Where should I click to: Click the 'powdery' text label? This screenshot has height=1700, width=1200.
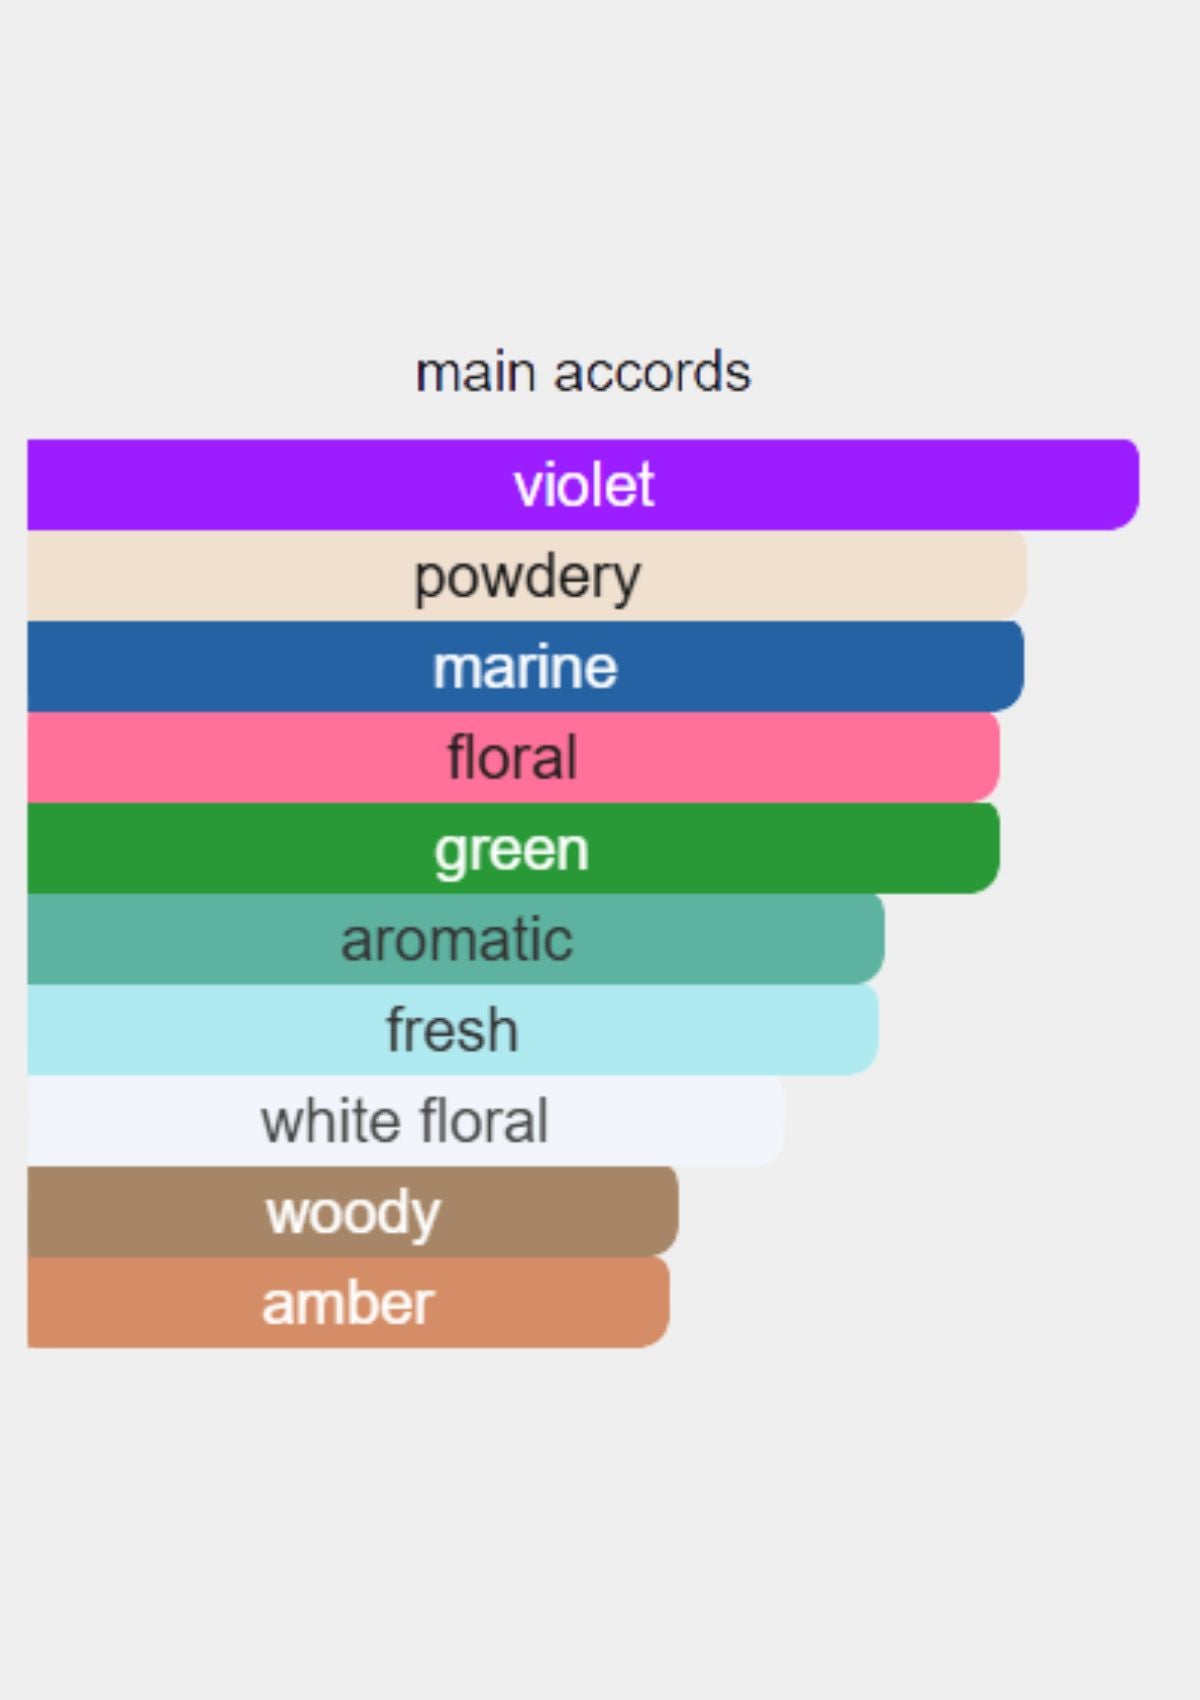527,579
